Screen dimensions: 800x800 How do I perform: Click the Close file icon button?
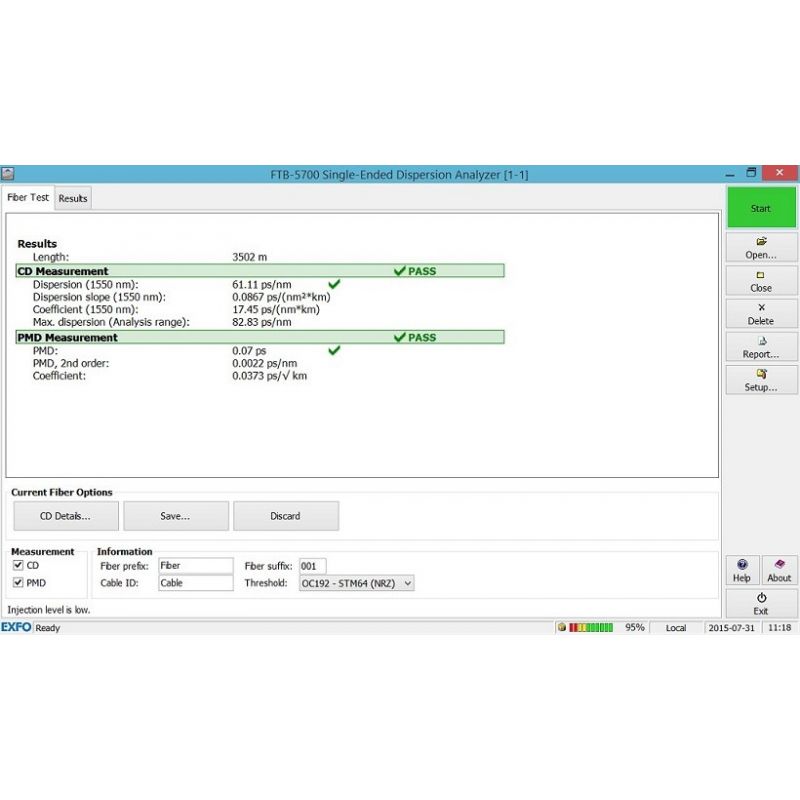coord(761,281)
